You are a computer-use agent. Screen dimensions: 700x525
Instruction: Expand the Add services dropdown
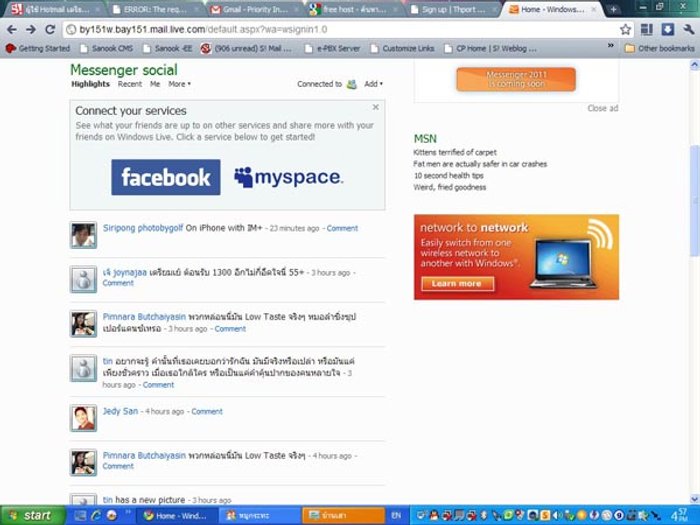tap(374, 84)
